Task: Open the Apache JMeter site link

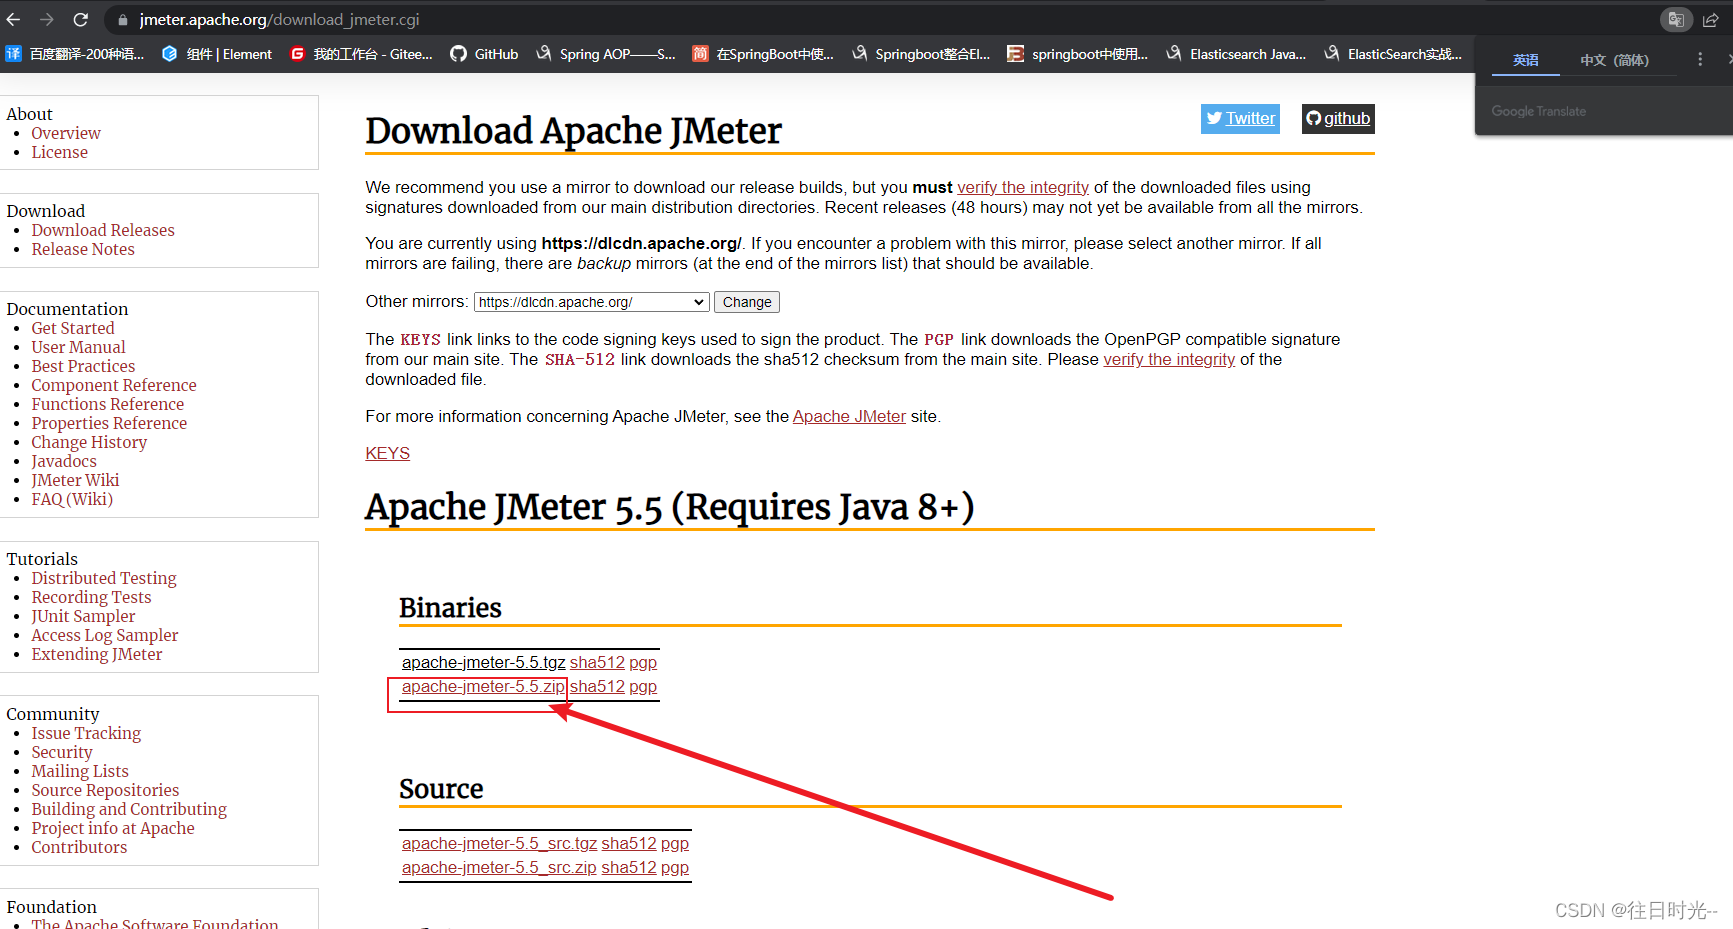Action: [849, 416]
